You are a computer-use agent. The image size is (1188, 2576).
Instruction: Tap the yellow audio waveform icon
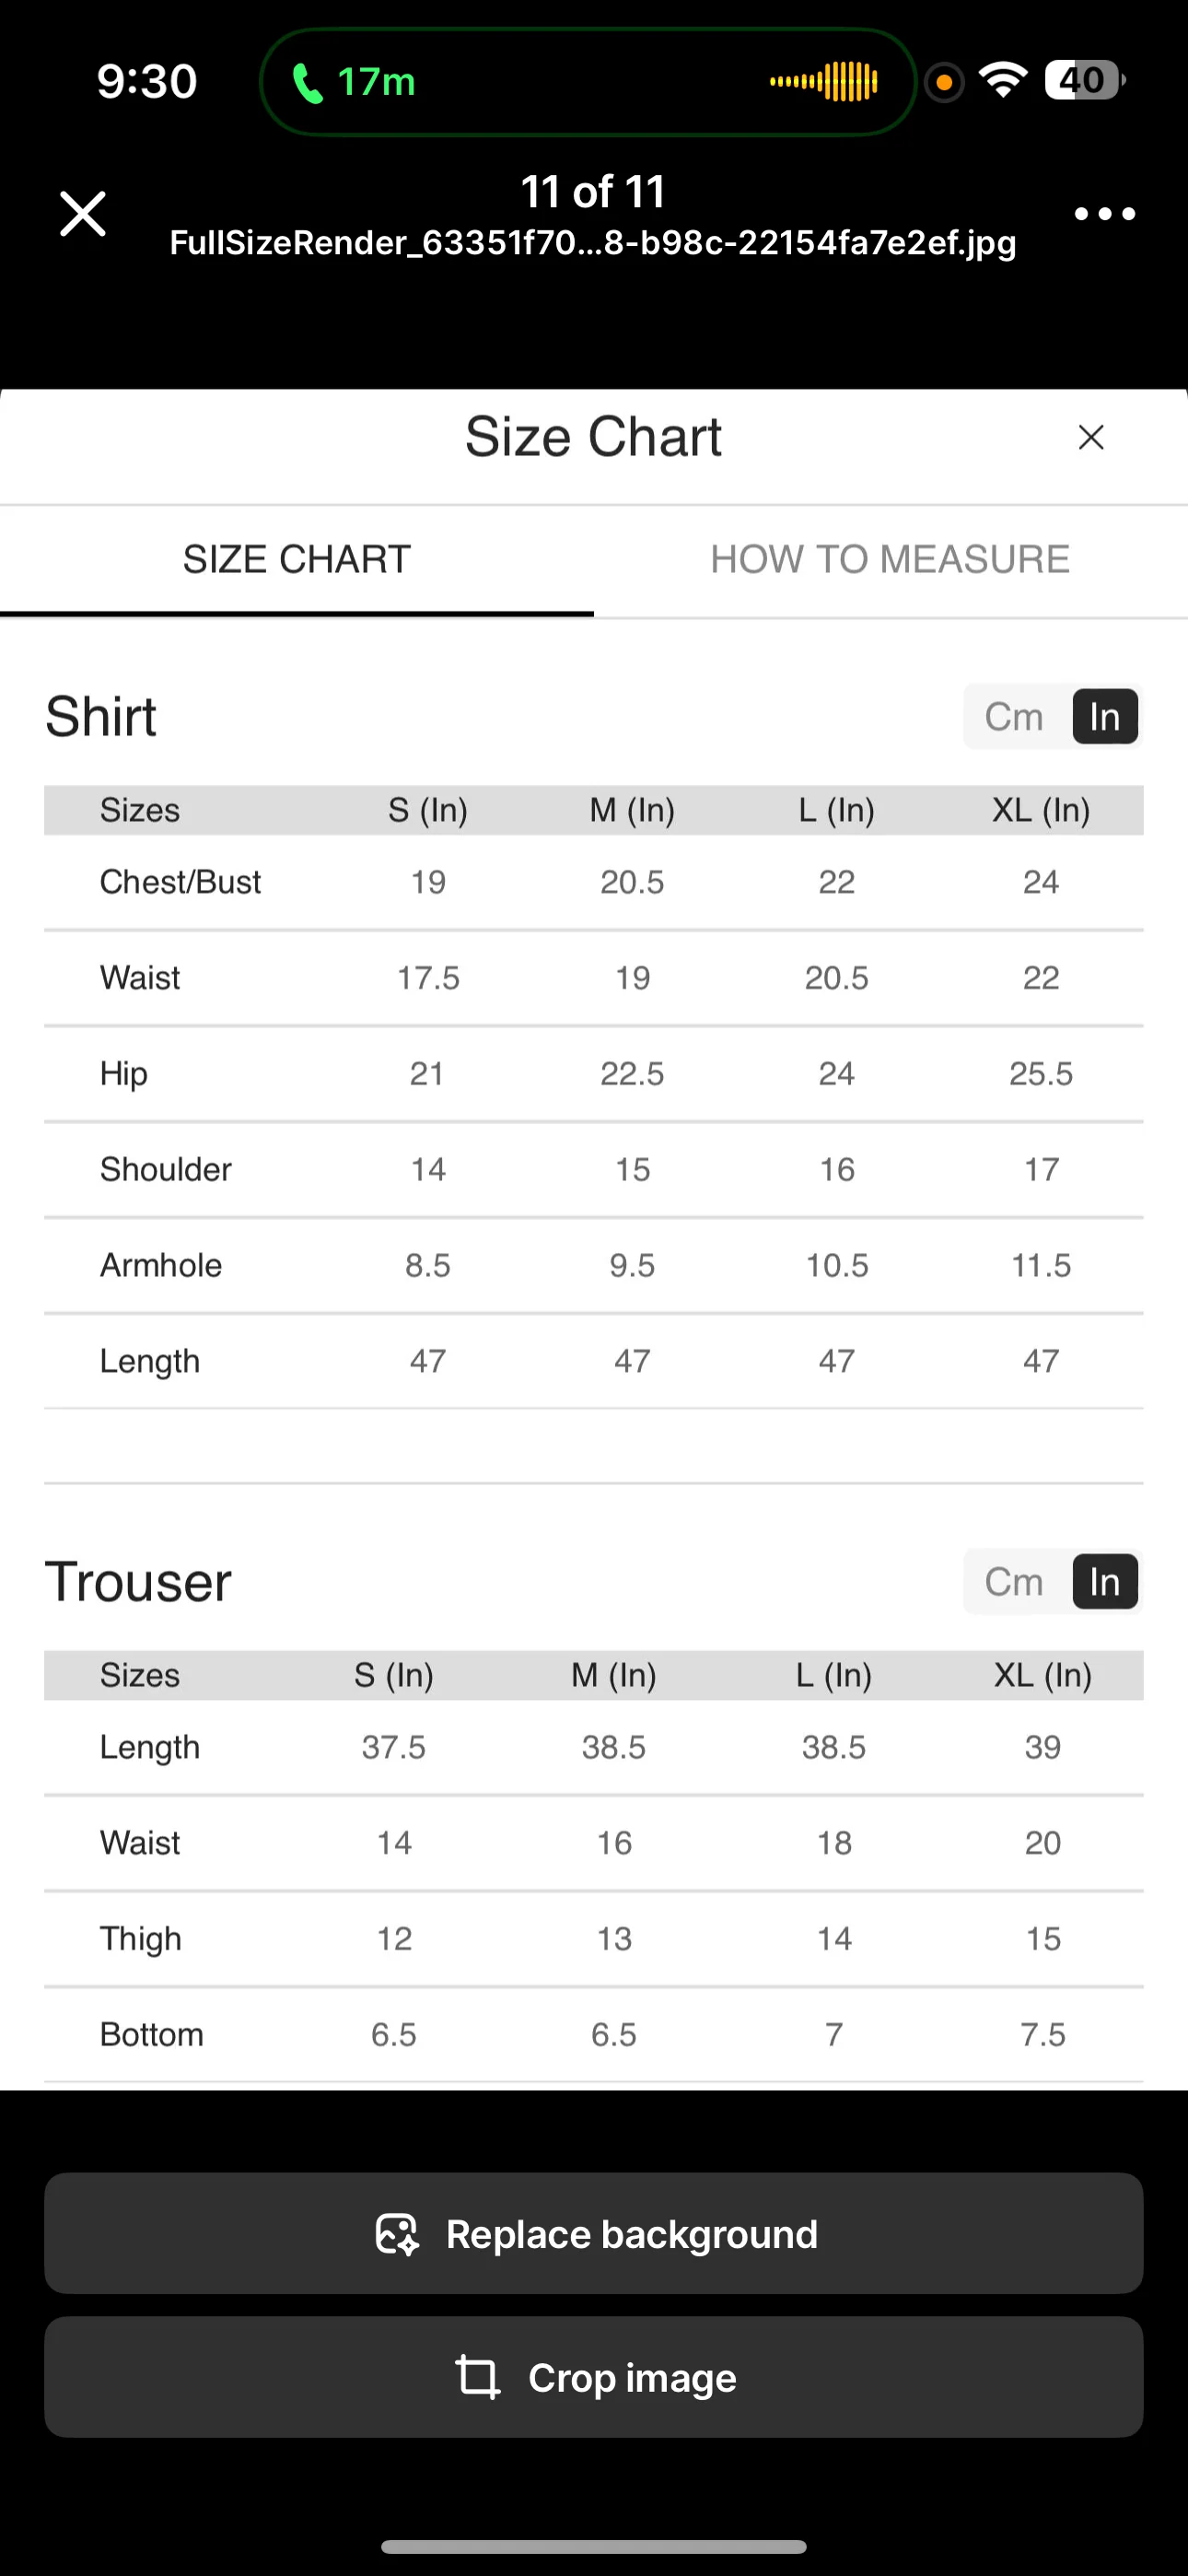click(x=824, y=82)
